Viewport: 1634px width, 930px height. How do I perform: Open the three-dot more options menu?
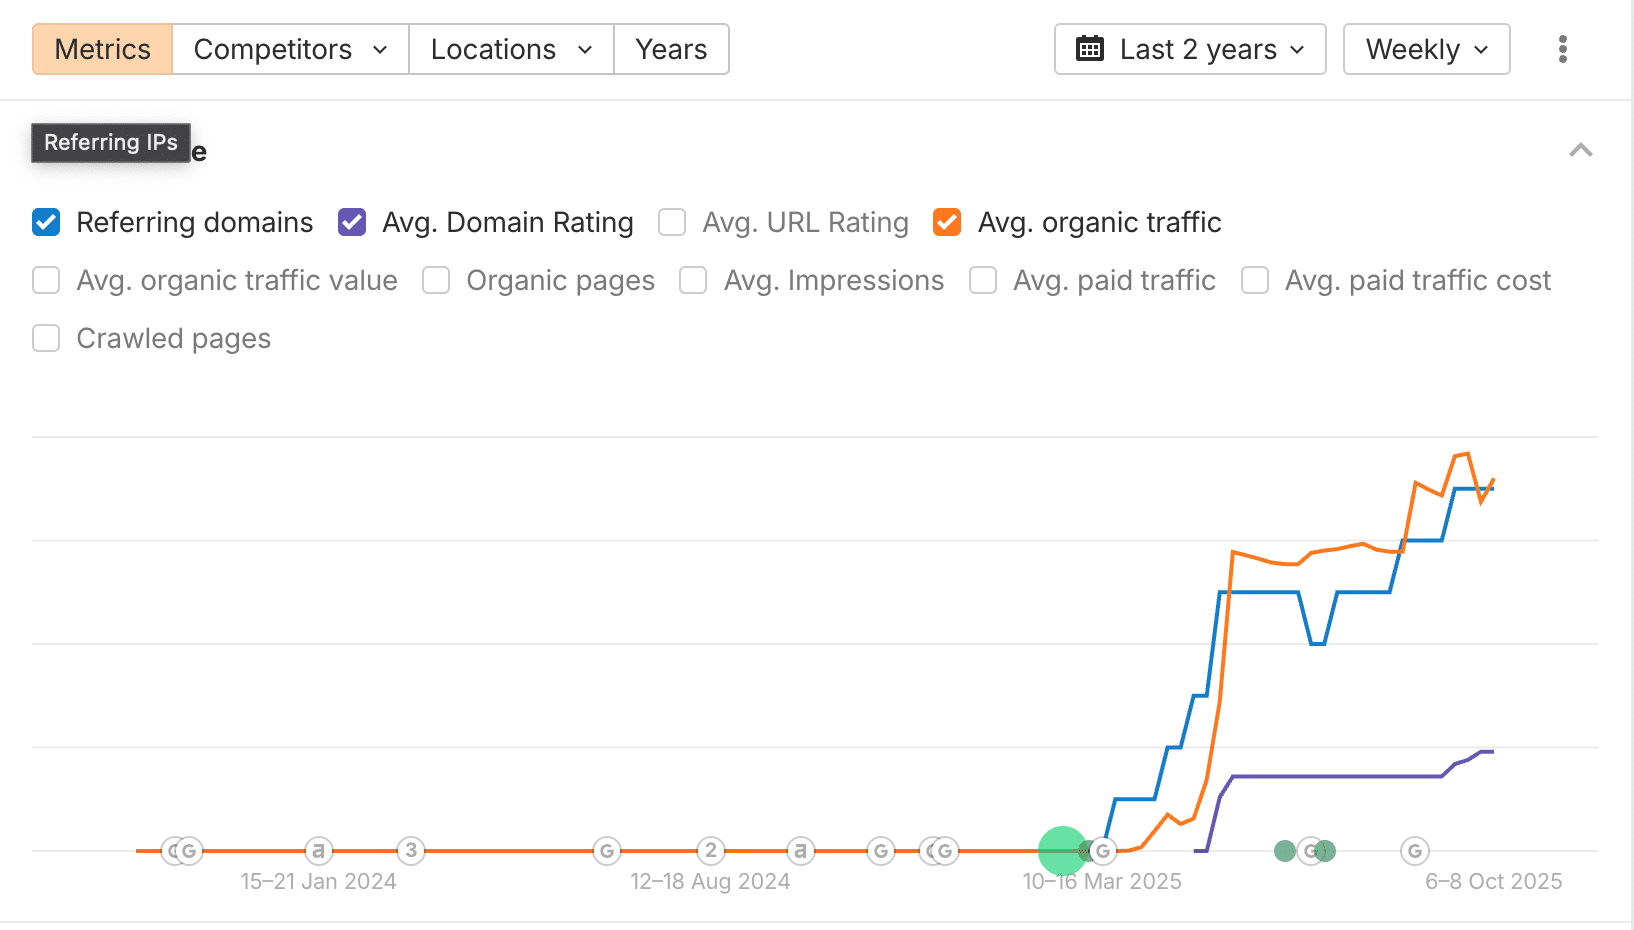coord(1562,49)
